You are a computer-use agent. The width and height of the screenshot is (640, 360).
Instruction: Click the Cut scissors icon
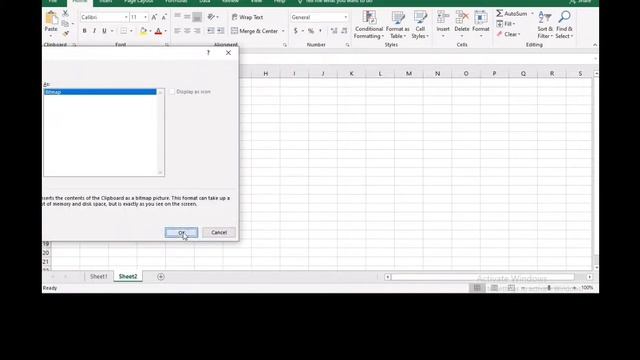[x=65, y=13]
